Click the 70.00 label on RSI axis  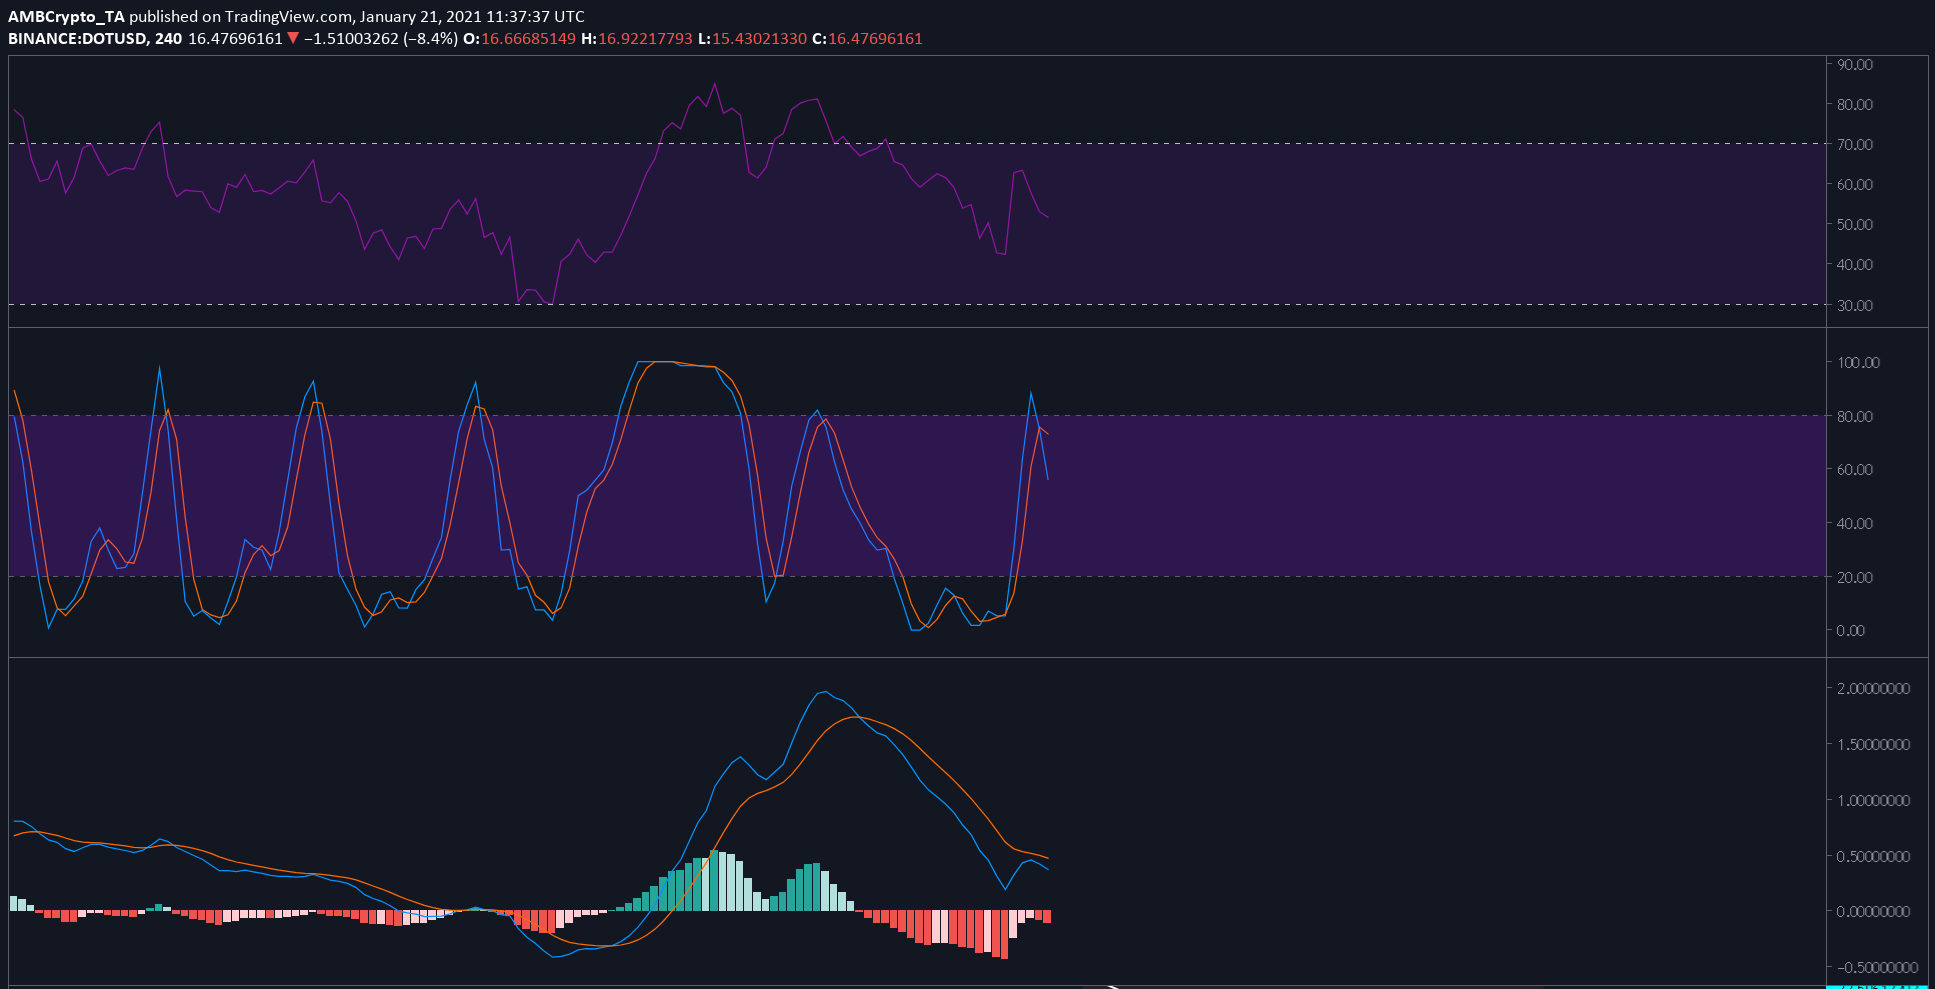pyautogui.click(x=1855, y=144)
